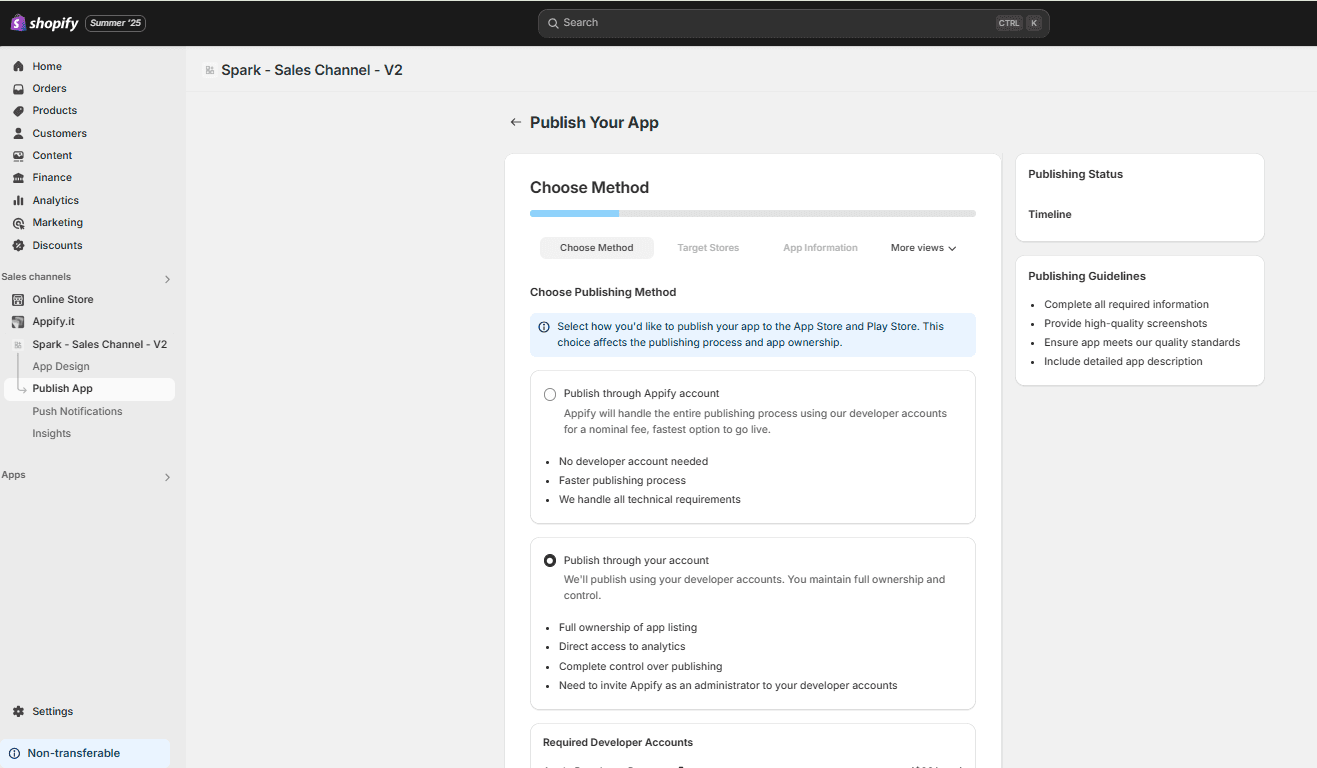This screenshot has width=1317, height=768.
Task: Switch to the Target Stores tab
Action: click(708, 247)
